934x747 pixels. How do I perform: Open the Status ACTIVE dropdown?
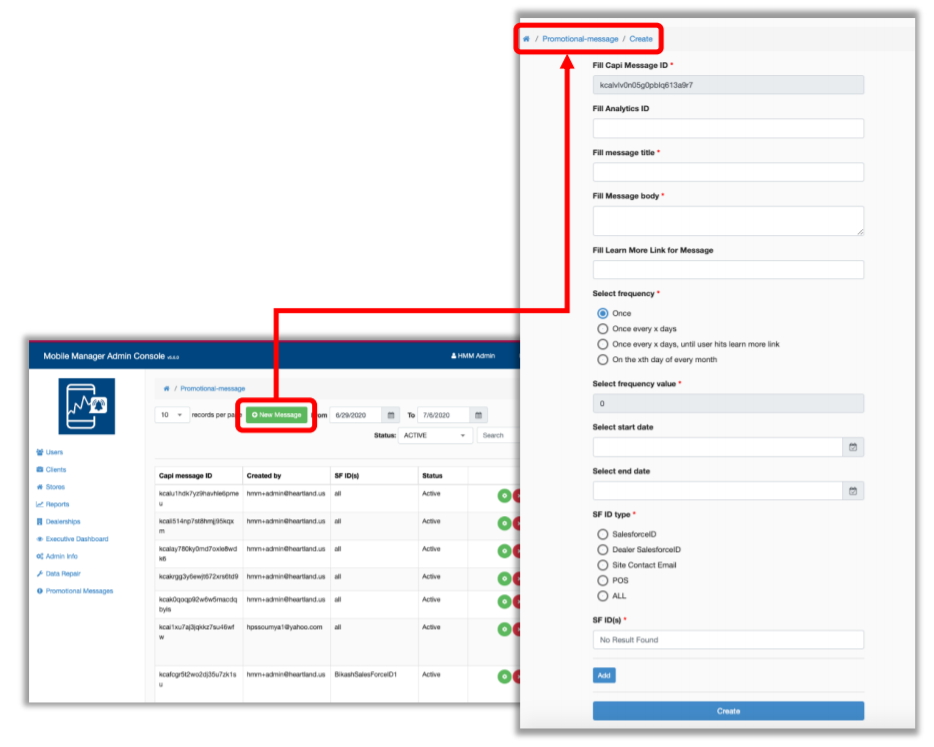[x=435, y=436]
